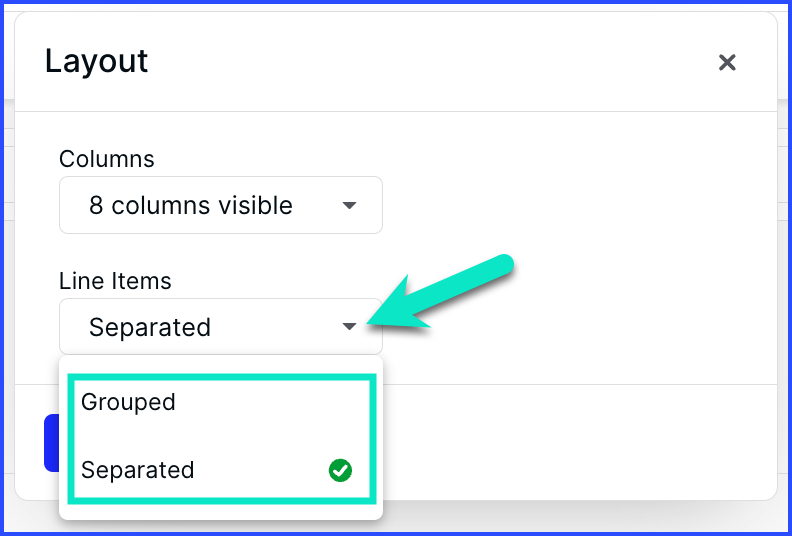Open the Columns combo box
792x536 pixels.
(221, 205)
